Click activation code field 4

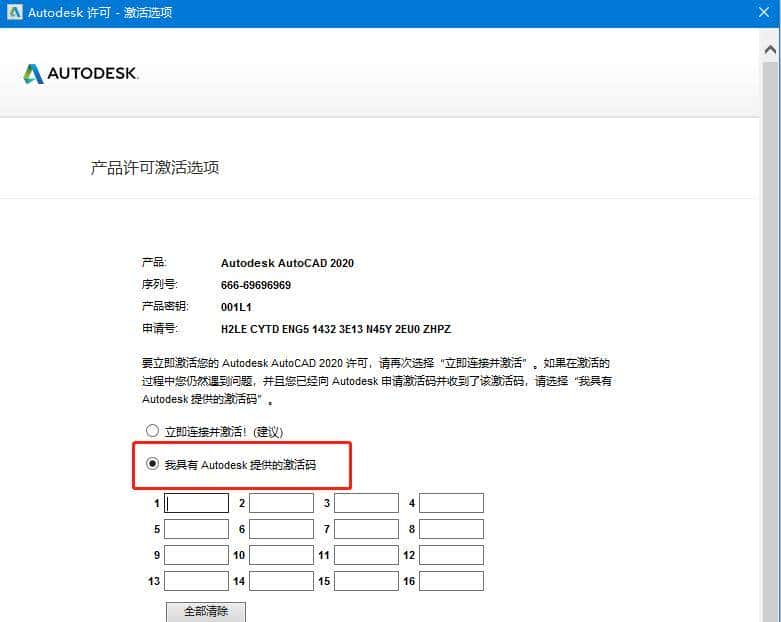pos(451,503)
